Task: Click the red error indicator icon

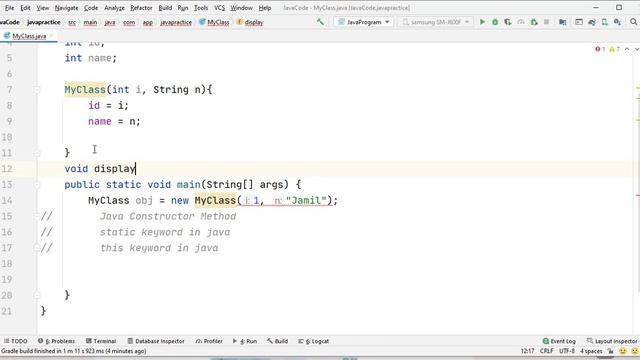Action: (598, 49)
